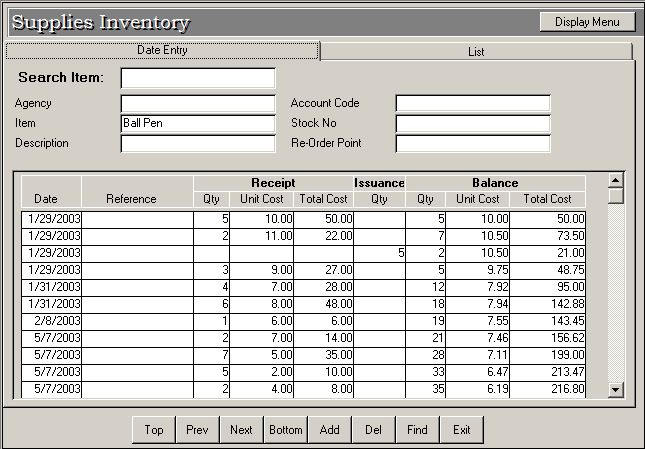
Task: Select the Date Entry tab
Action: (x=162, y=50)
